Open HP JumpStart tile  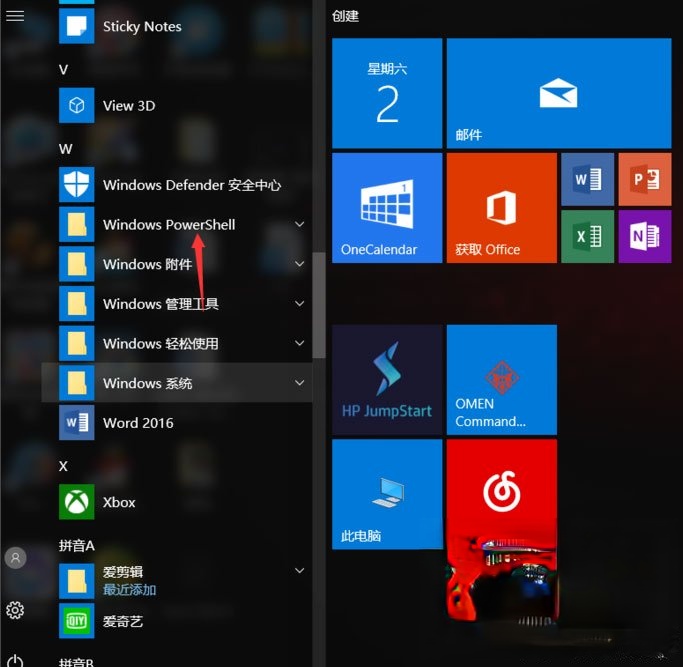pos(387,379)
